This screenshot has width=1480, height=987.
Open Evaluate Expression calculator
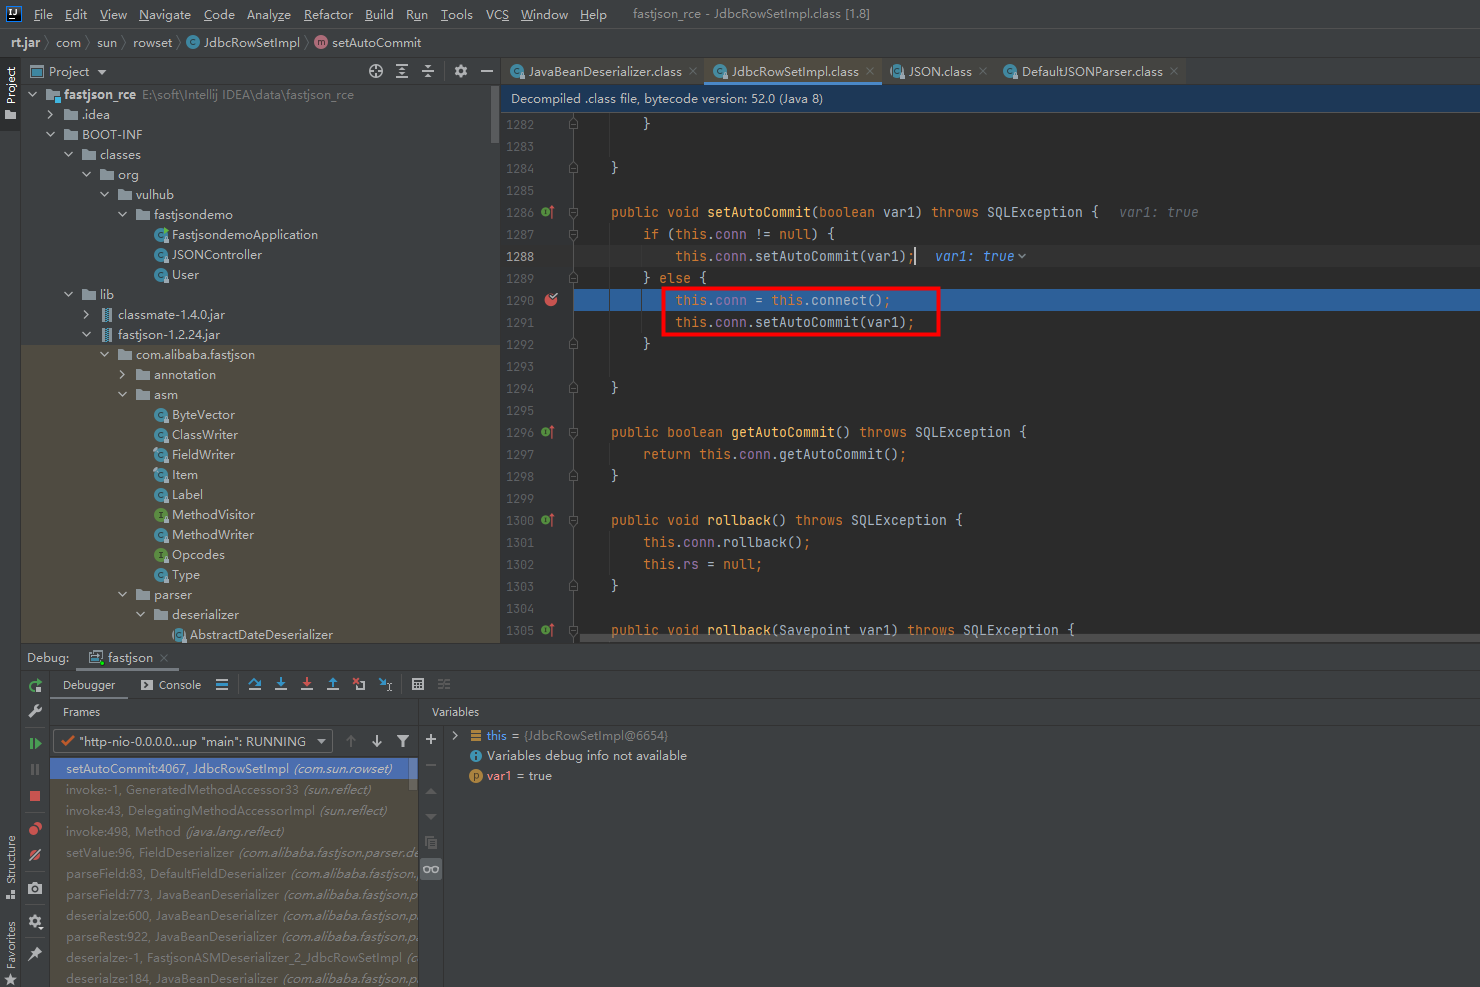(418, 685)
